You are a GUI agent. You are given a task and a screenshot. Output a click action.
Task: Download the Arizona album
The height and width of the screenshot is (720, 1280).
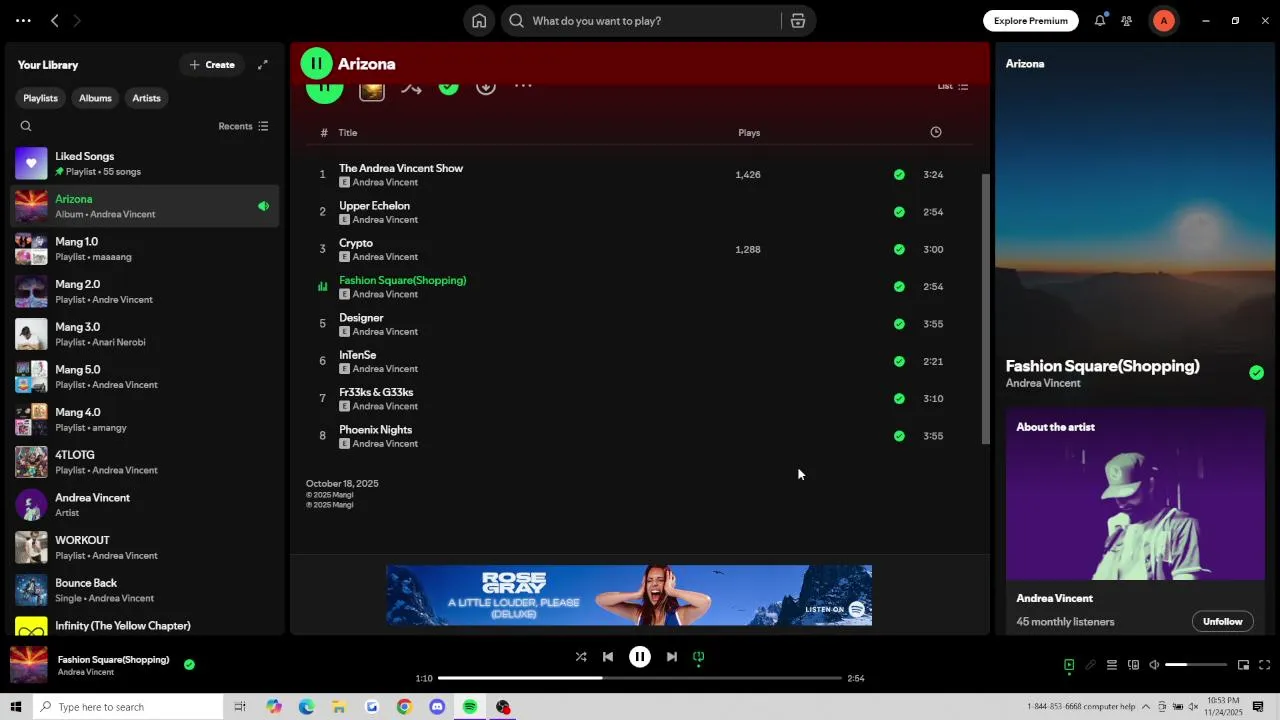click(x=486, y=88)
